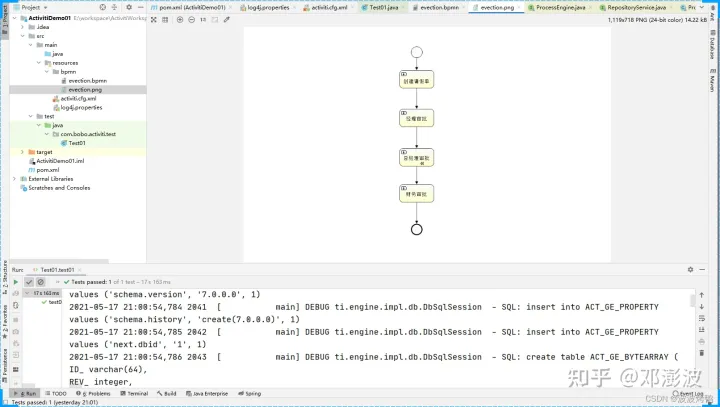Image resolution: width=720 pixels, height=407 pixels.
Task: Select evection.bpmn in project tree
Action: (x=87, y=81)
